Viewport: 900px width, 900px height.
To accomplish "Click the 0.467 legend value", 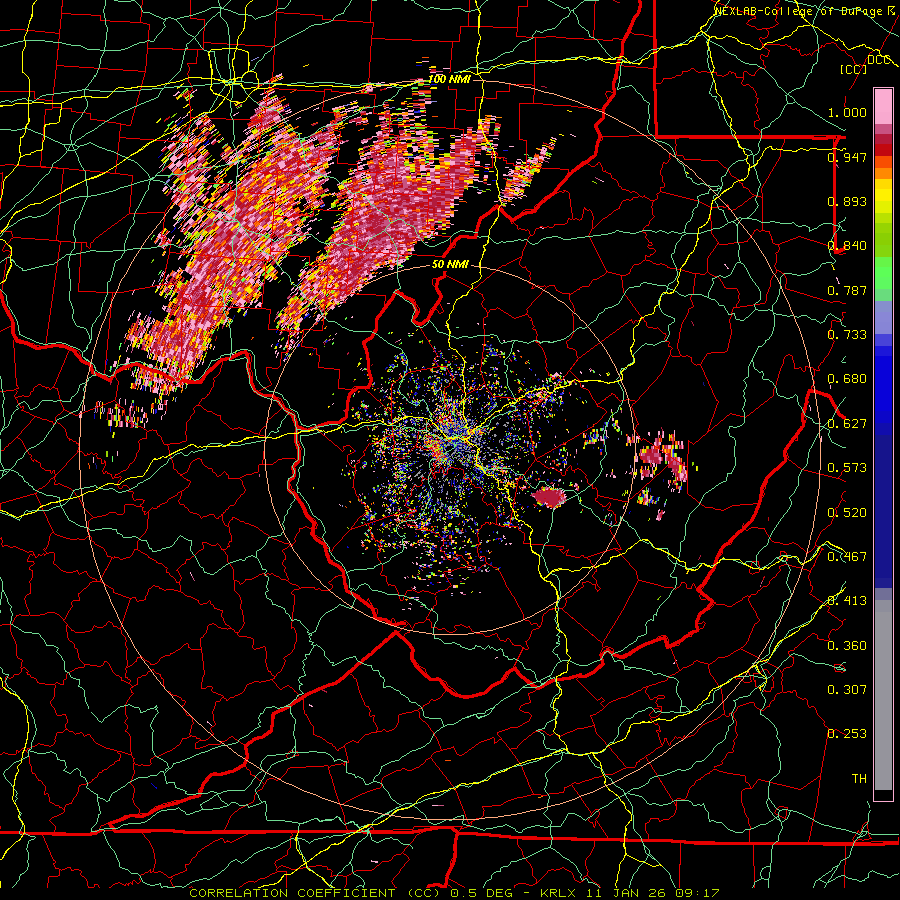I will pyautogui.click(x=847, y=556).
